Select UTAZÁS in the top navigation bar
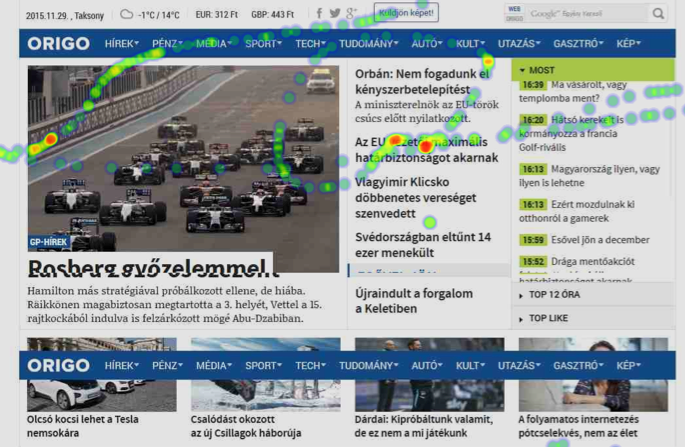The height and width of the screenshot is (447, 685). pos(519,44)
